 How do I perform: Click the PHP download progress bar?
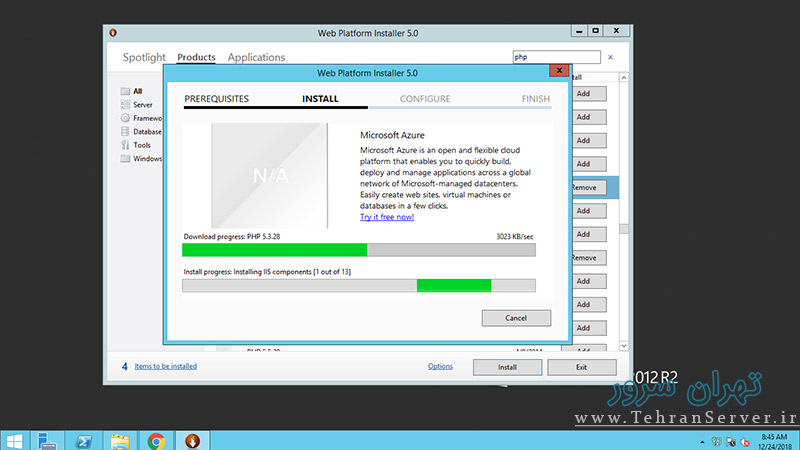358,250
